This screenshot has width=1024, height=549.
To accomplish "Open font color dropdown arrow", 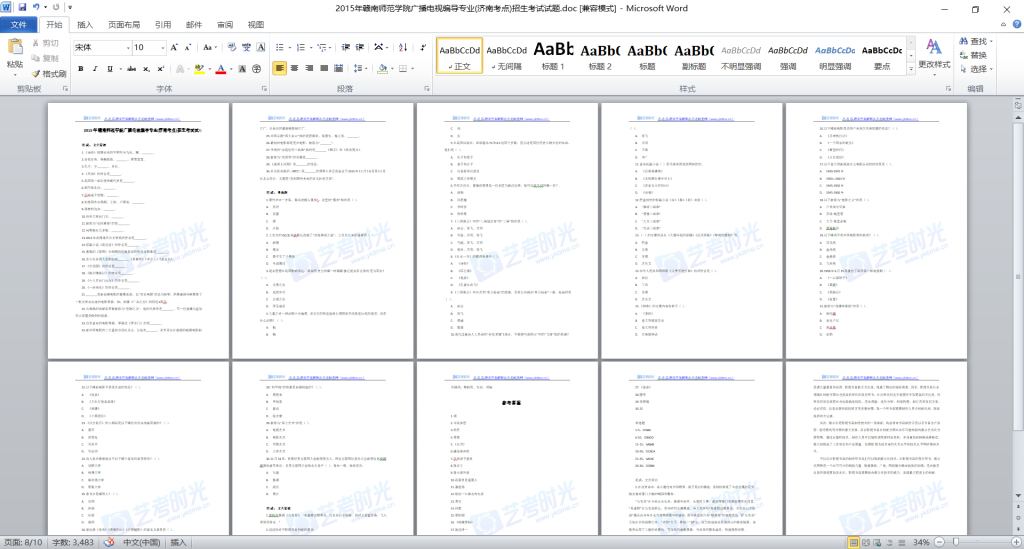I will point(233,69).
